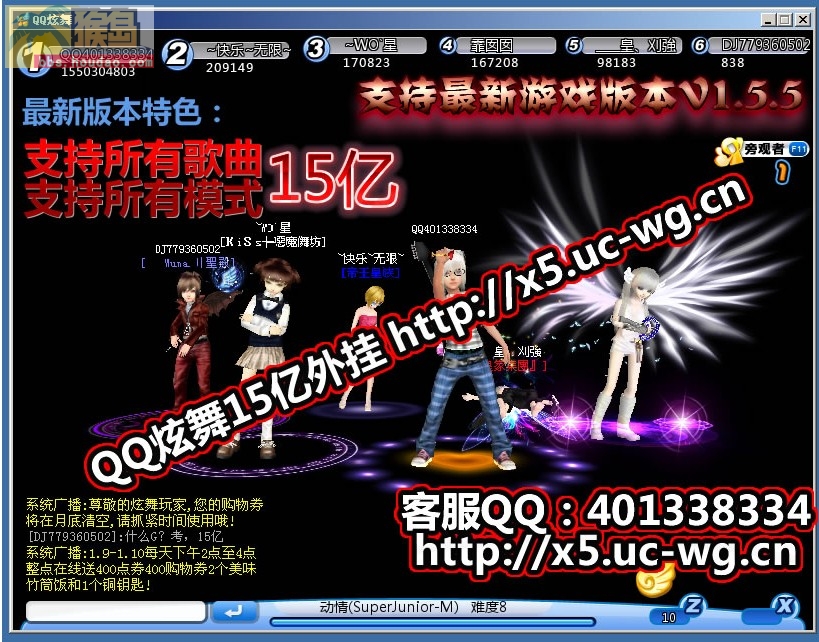
Task: Send chat with the arrow button
Action: point(235,611)
